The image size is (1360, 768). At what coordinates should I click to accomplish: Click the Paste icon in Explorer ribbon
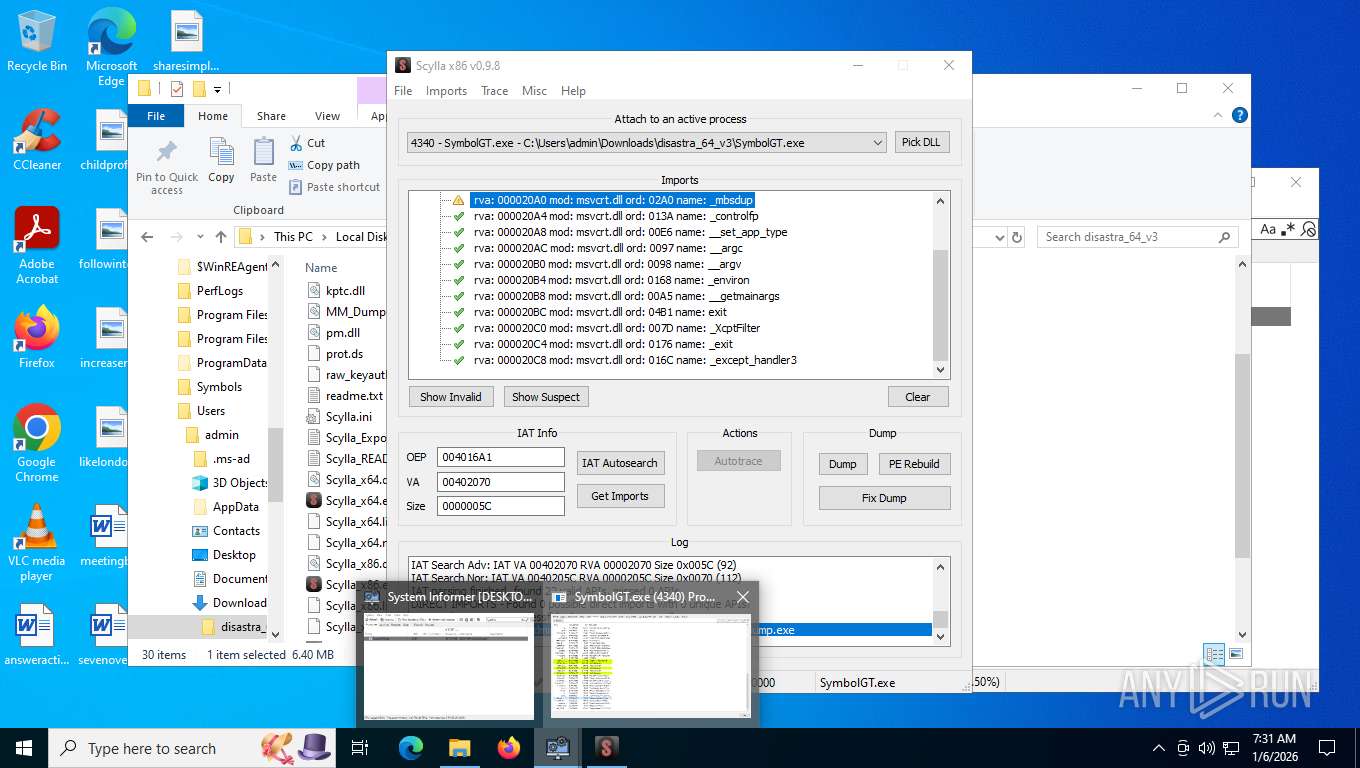(x=263, y=160)
